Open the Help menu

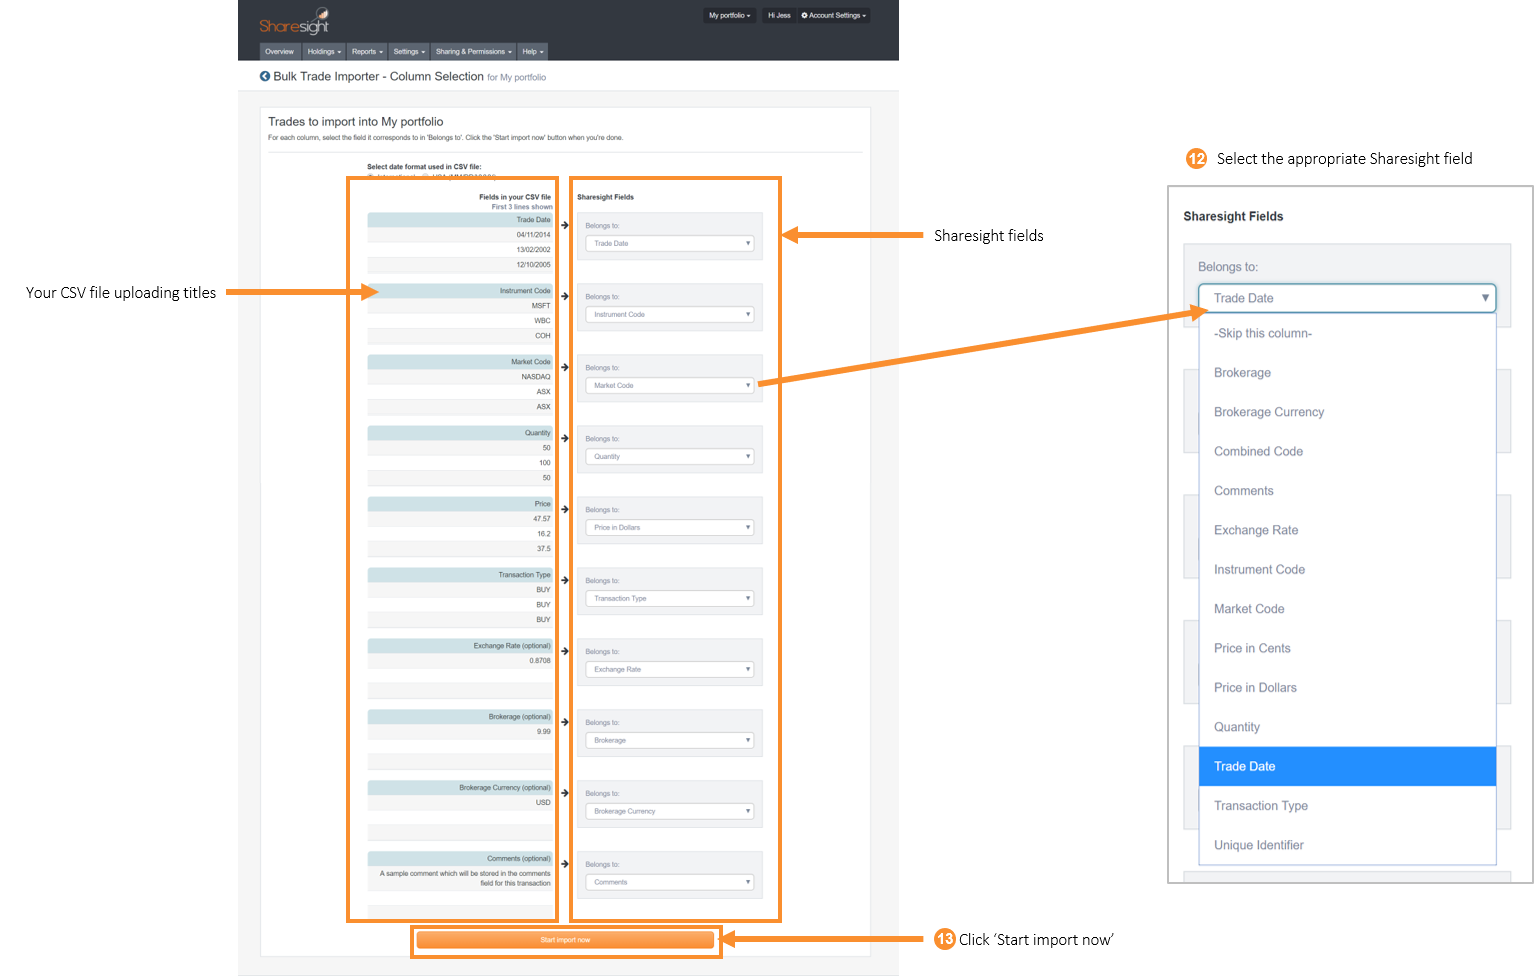tap(533, 52)
